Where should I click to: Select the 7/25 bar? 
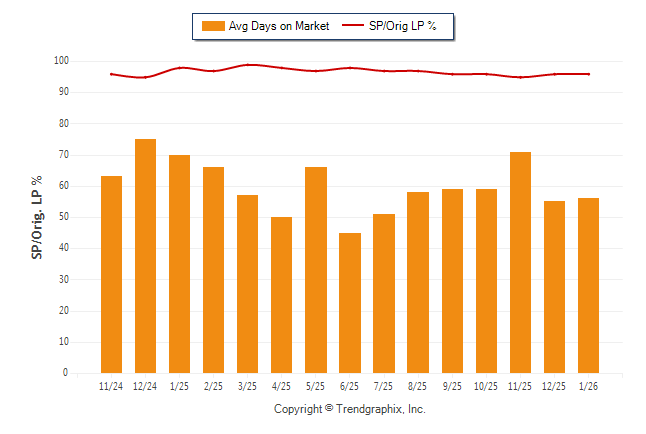tap(384, 293)
